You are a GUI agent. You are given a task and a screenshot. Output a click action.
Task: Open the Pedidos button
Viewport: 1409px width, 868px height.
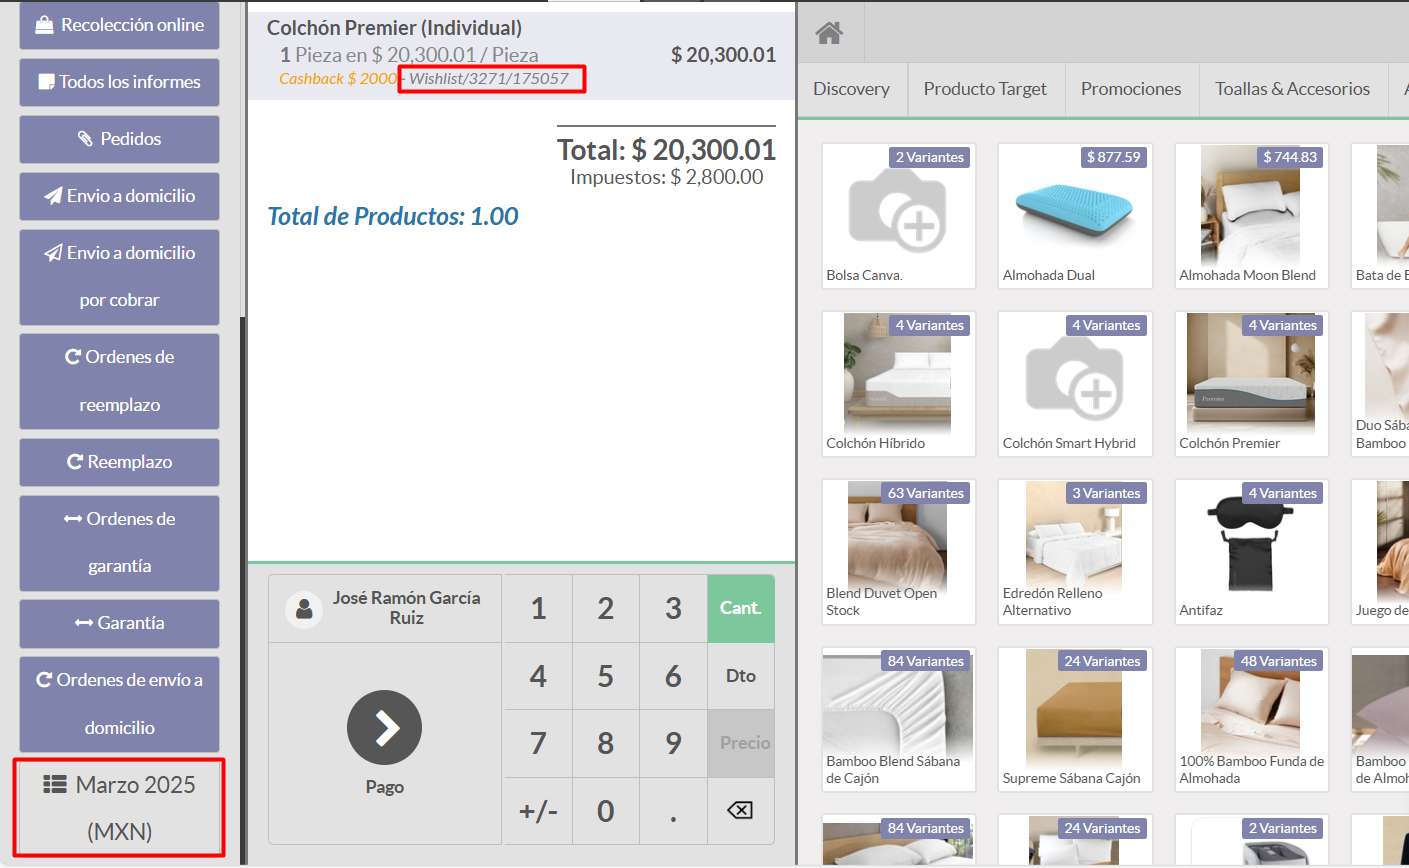click(x=119, y=139)
